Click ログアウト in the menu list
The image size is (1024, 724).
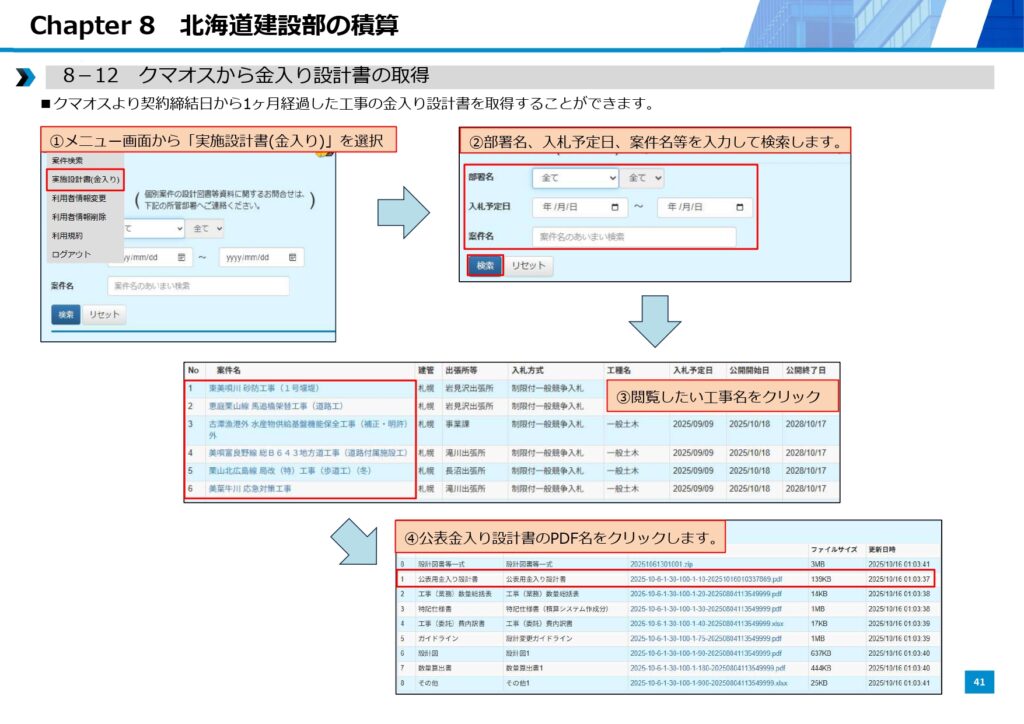point(71,254)
